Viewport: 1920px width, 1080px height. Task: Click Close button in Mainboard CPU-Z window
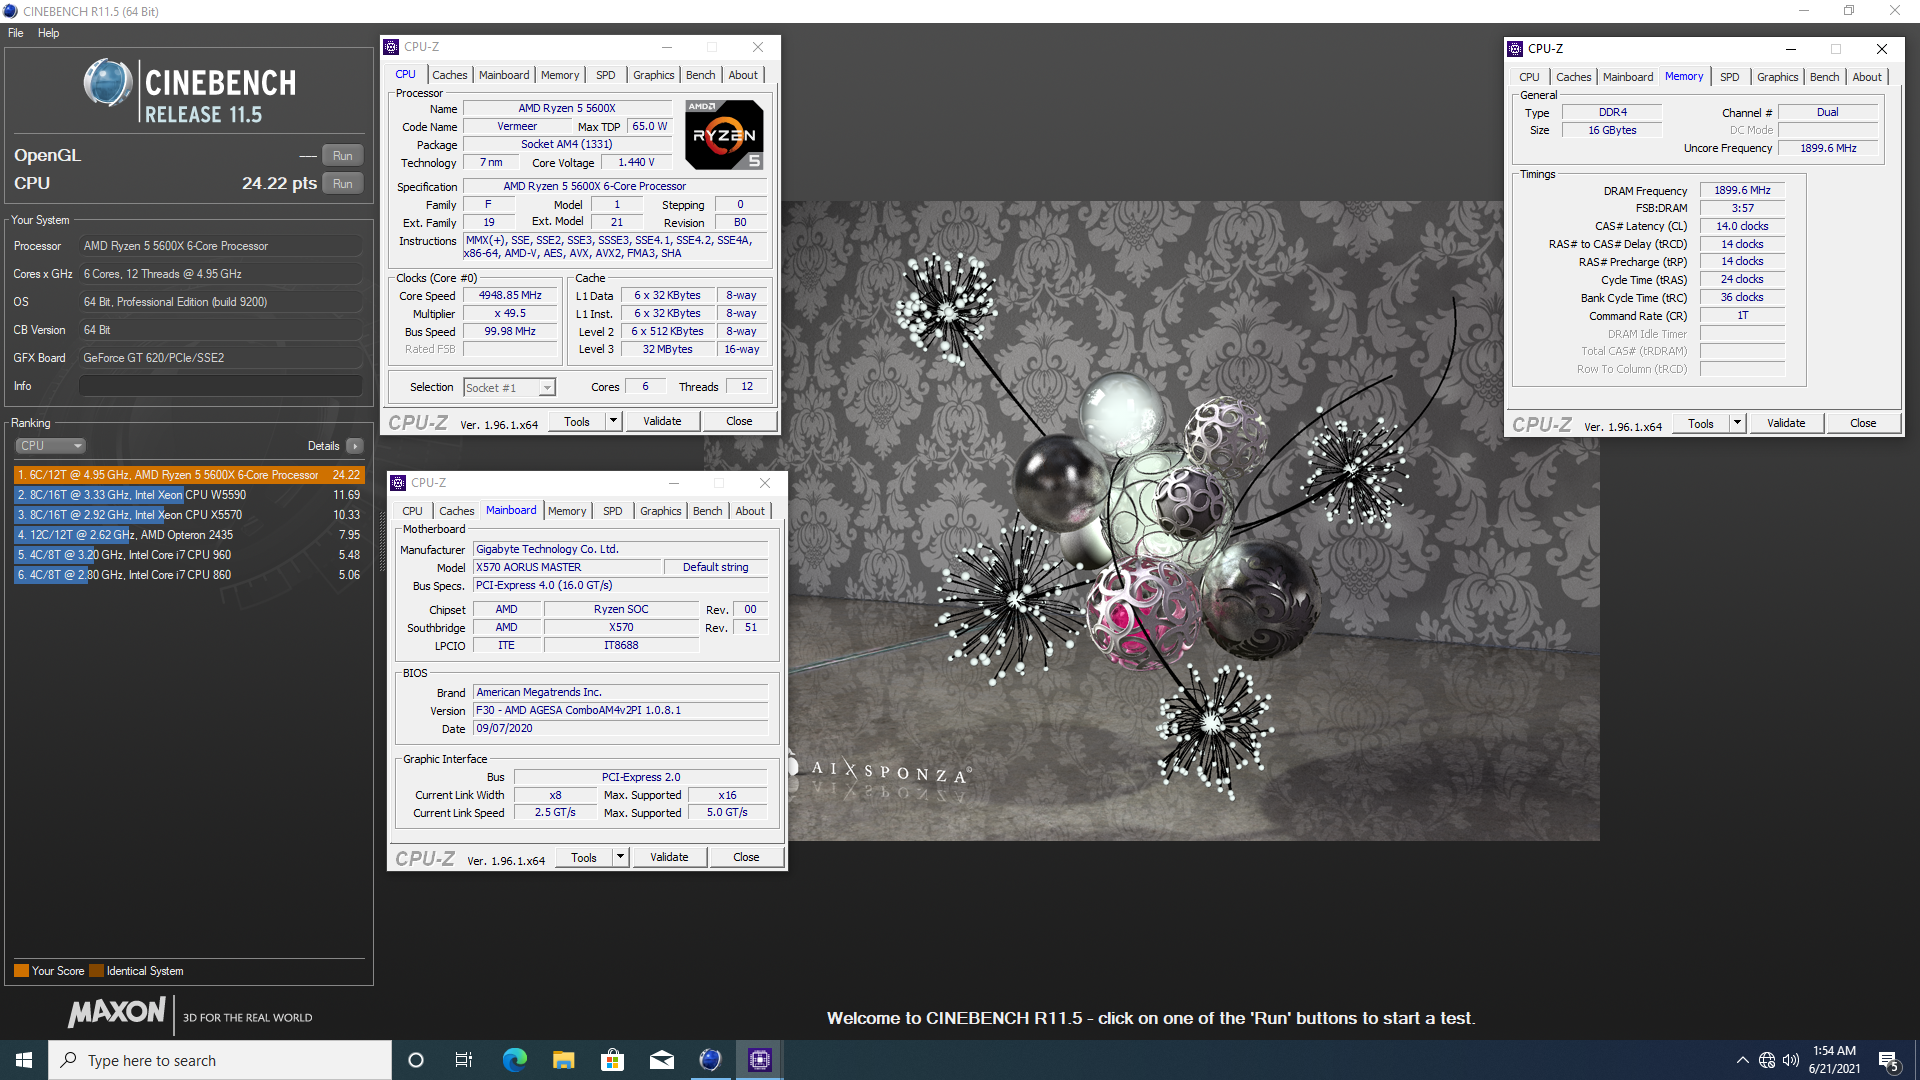[746, 858]
